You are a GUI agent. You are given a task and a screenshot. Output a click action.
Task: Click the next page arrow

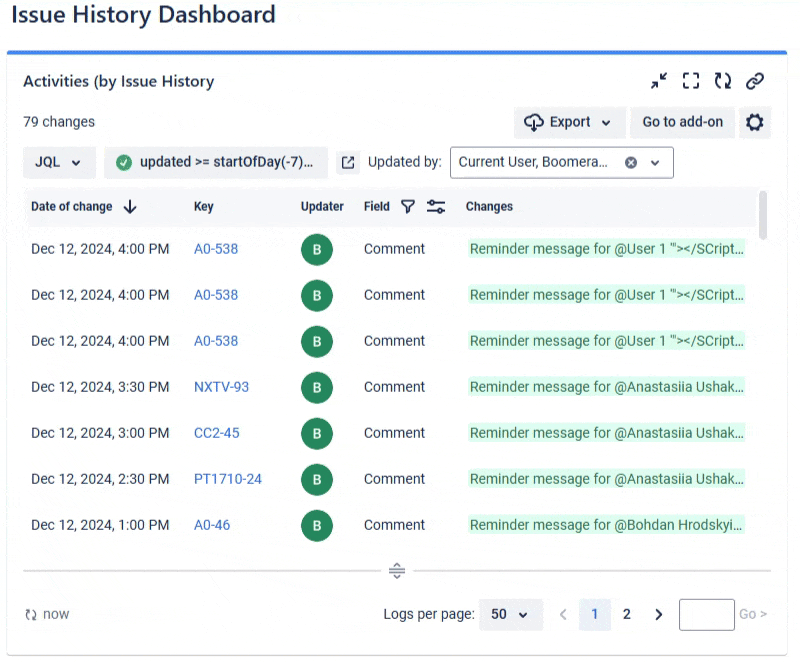[x=658, y=614]
